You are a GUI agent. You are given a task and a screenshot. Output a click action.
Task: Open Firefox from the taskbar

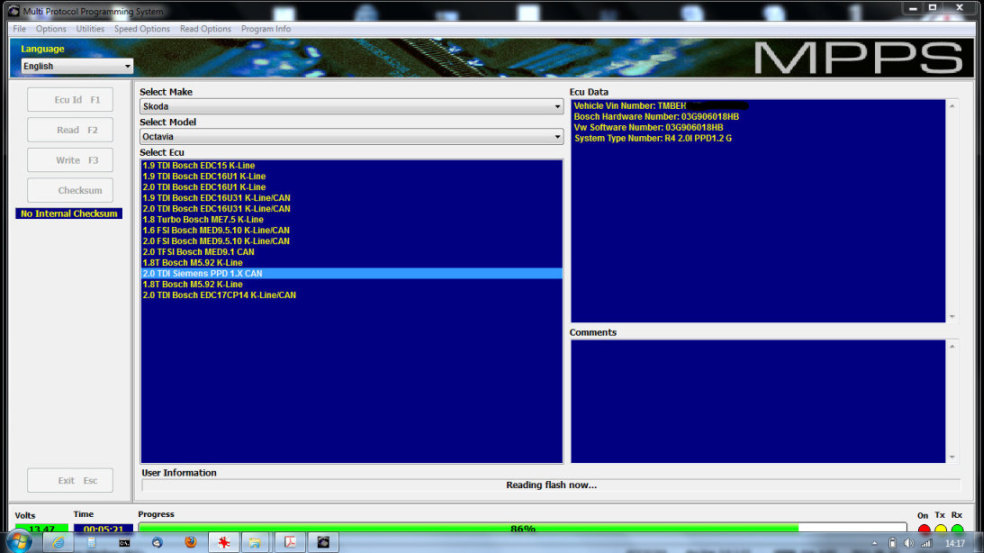pos(190,542)
